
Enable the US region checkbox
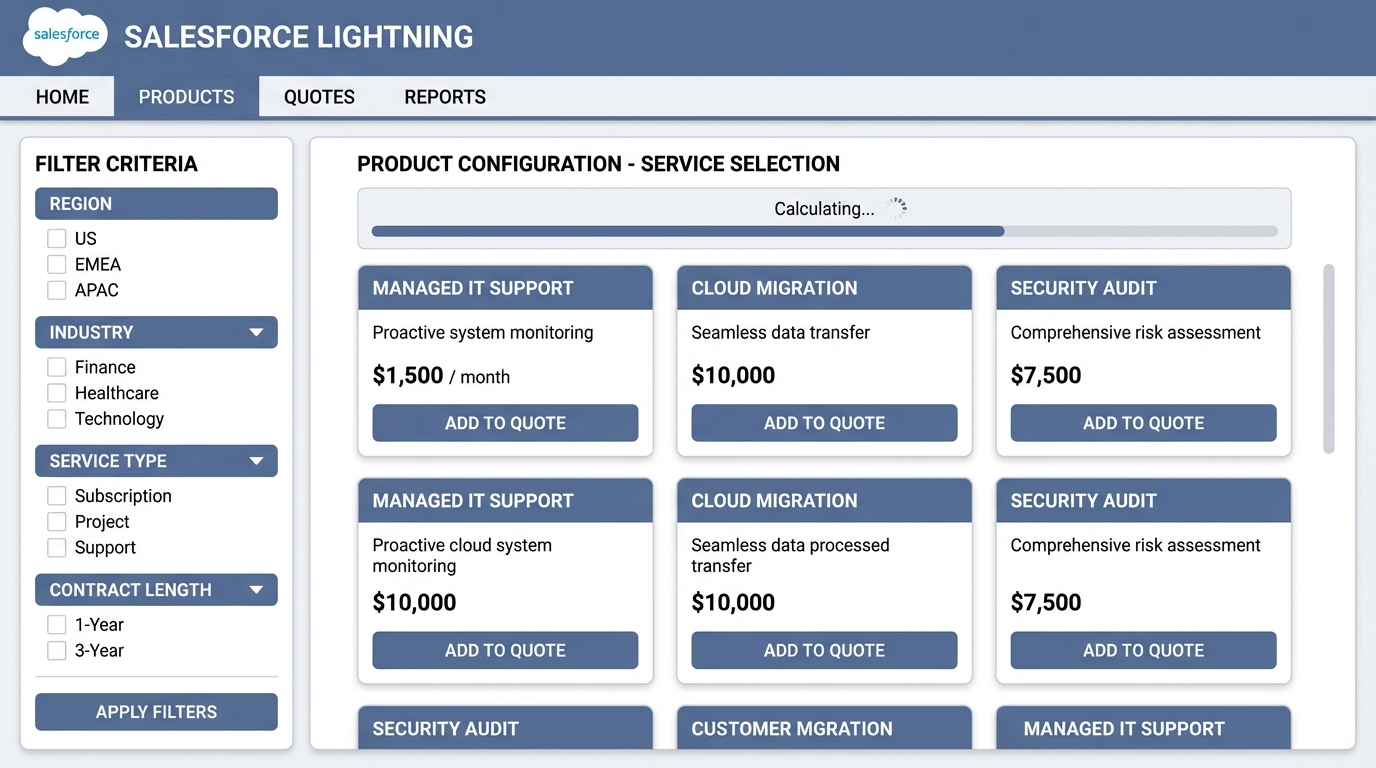click(x=56, y=238)
